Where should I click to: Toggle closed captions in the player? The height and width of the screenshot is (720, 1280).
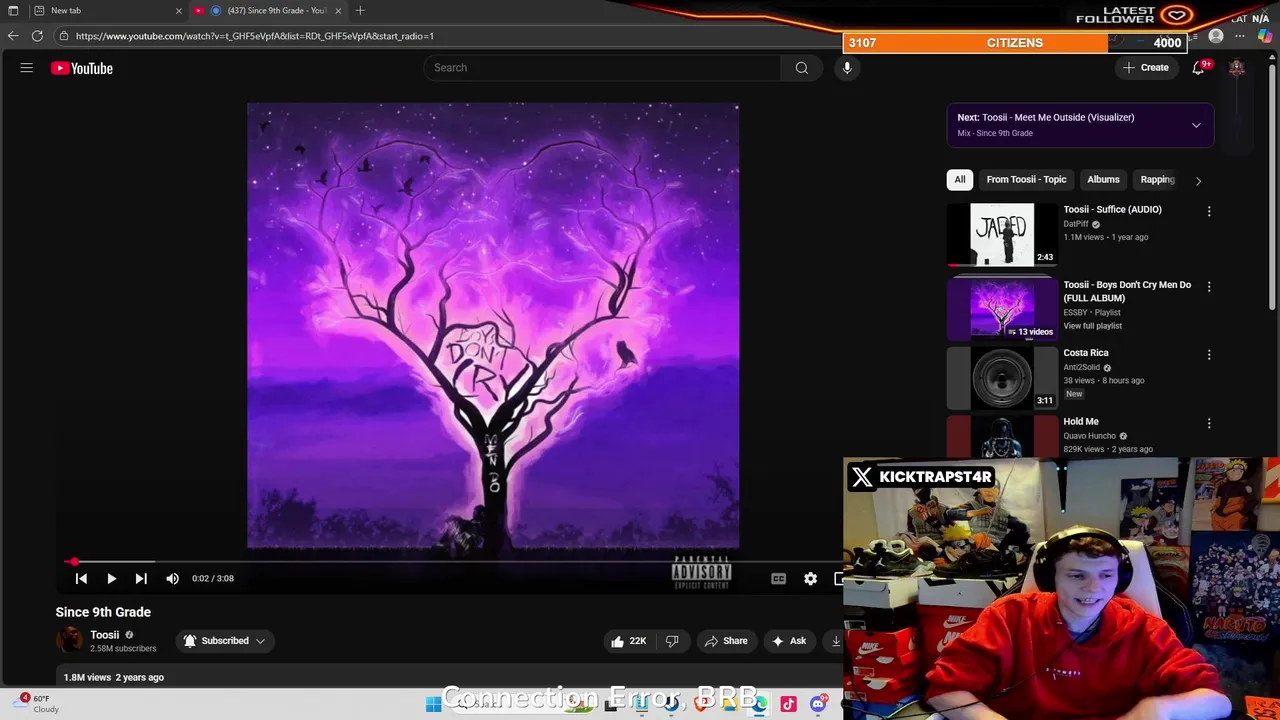pyautogui.click(x=778, y=578)
